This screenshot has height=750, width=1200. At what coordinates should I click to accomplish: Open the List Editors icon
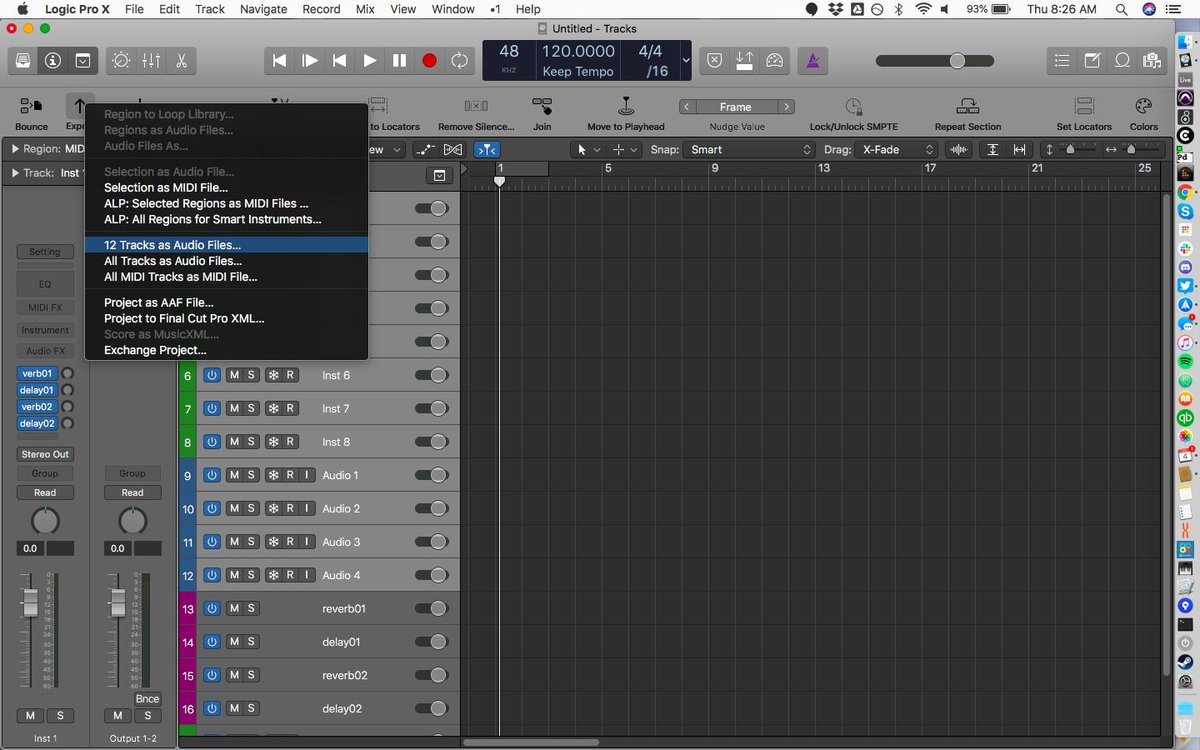pos(1062,60)
